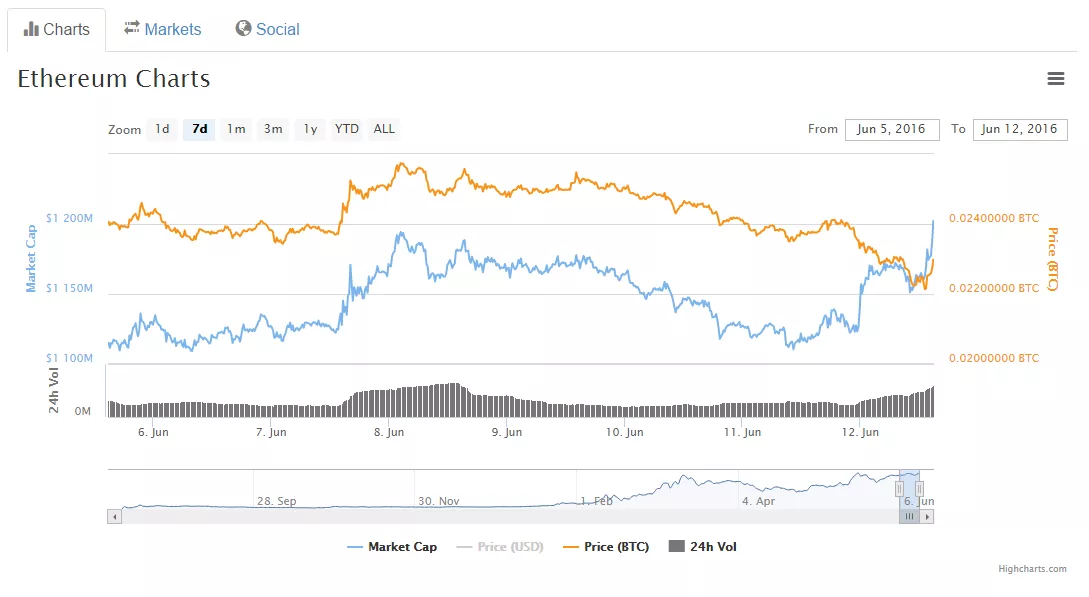This screenshot has width=1089, height=597.
Task: Click the navigator scrollbar thumb
Action: click(x=909, y=517)
